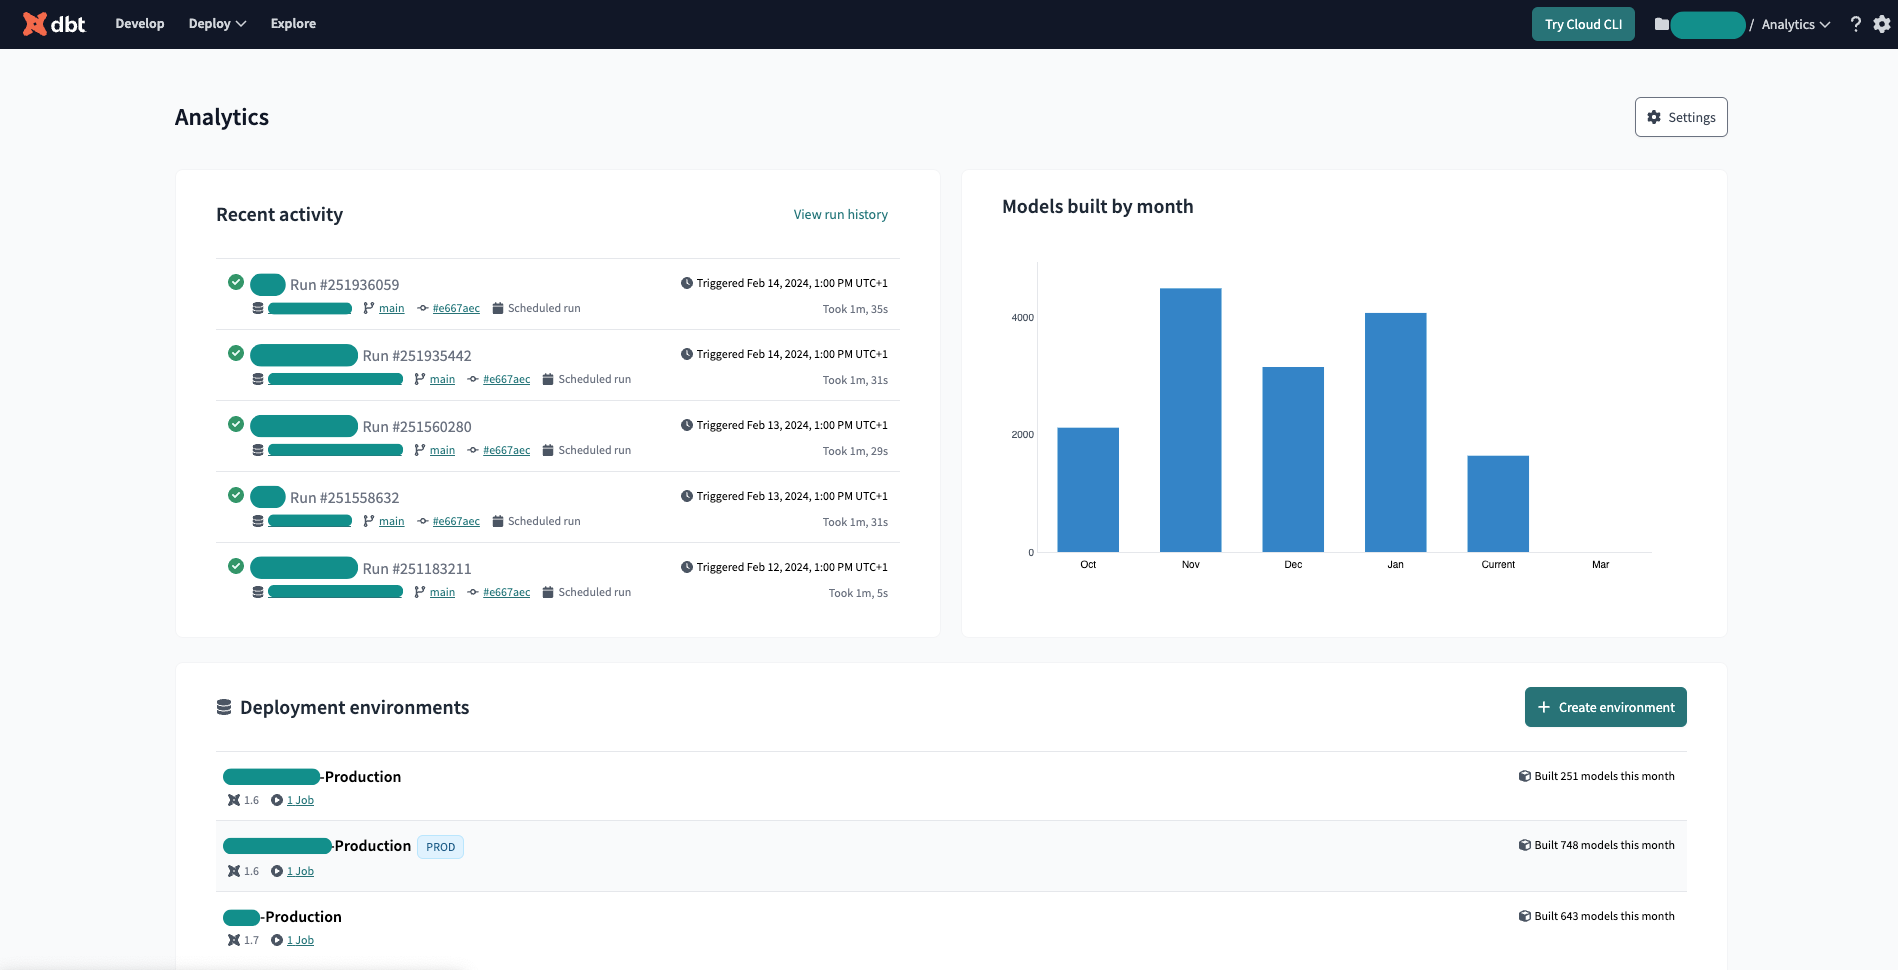The width and height of the screenshot is (1898, 970).
Task: Click success check icon for Run #251936059
Action: pos(236,282)
